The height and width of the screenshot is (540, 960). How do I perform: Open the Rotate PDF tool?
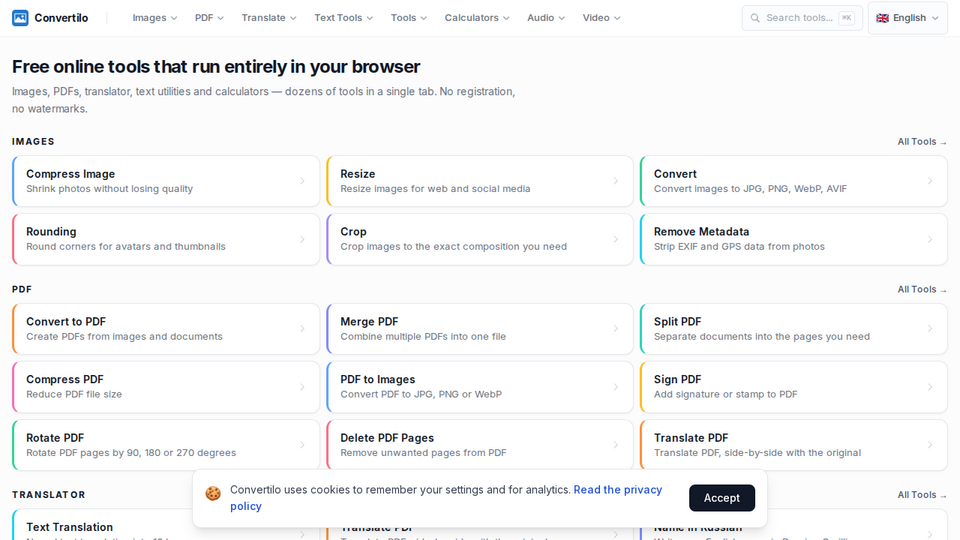coord(166,445)
